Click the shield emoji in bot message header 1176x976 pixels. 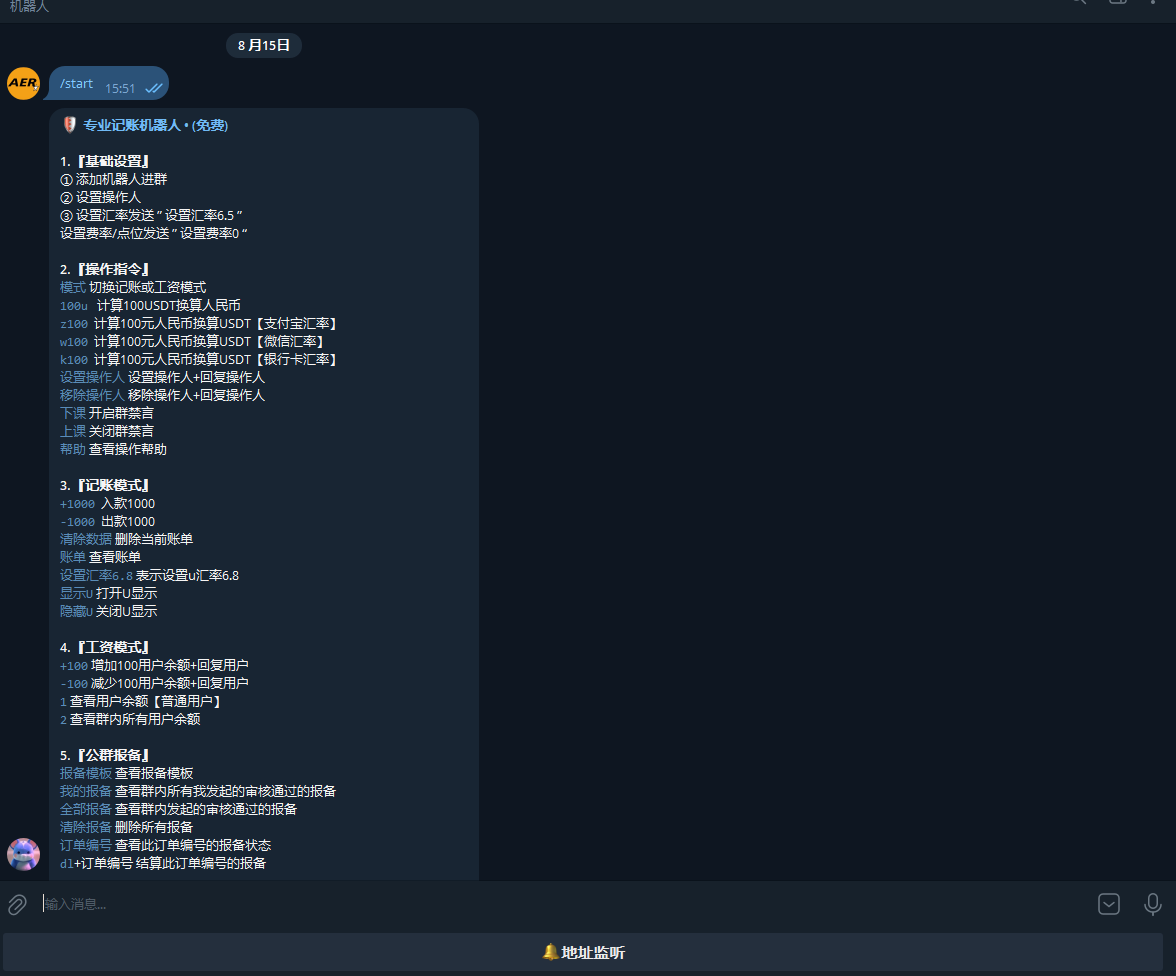[x=69, y=125]
